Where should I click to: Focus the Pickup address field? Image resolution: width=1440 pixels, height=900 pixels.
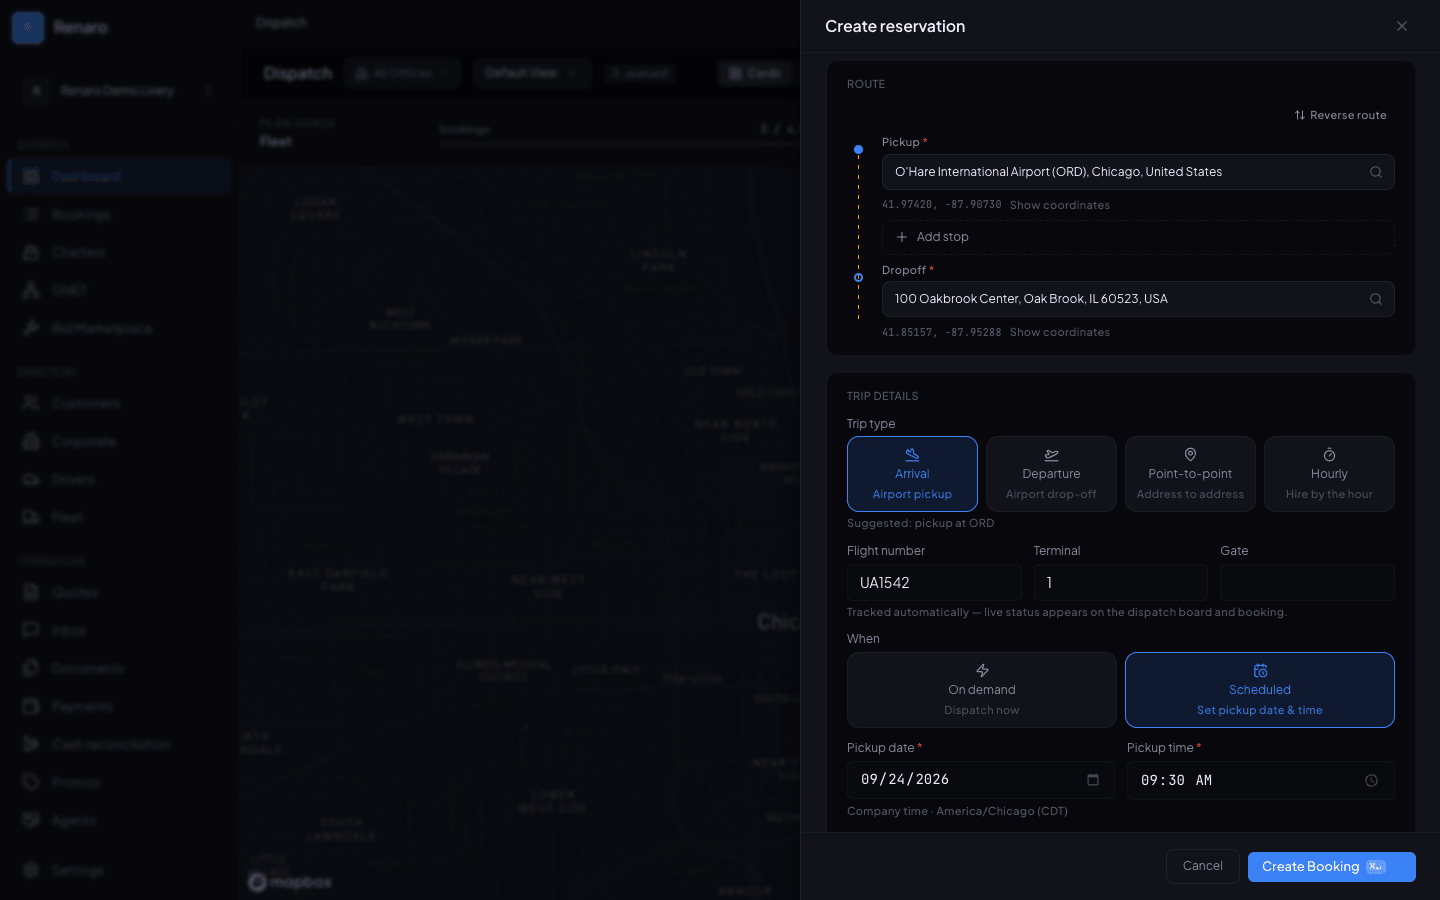[1138, 172]
